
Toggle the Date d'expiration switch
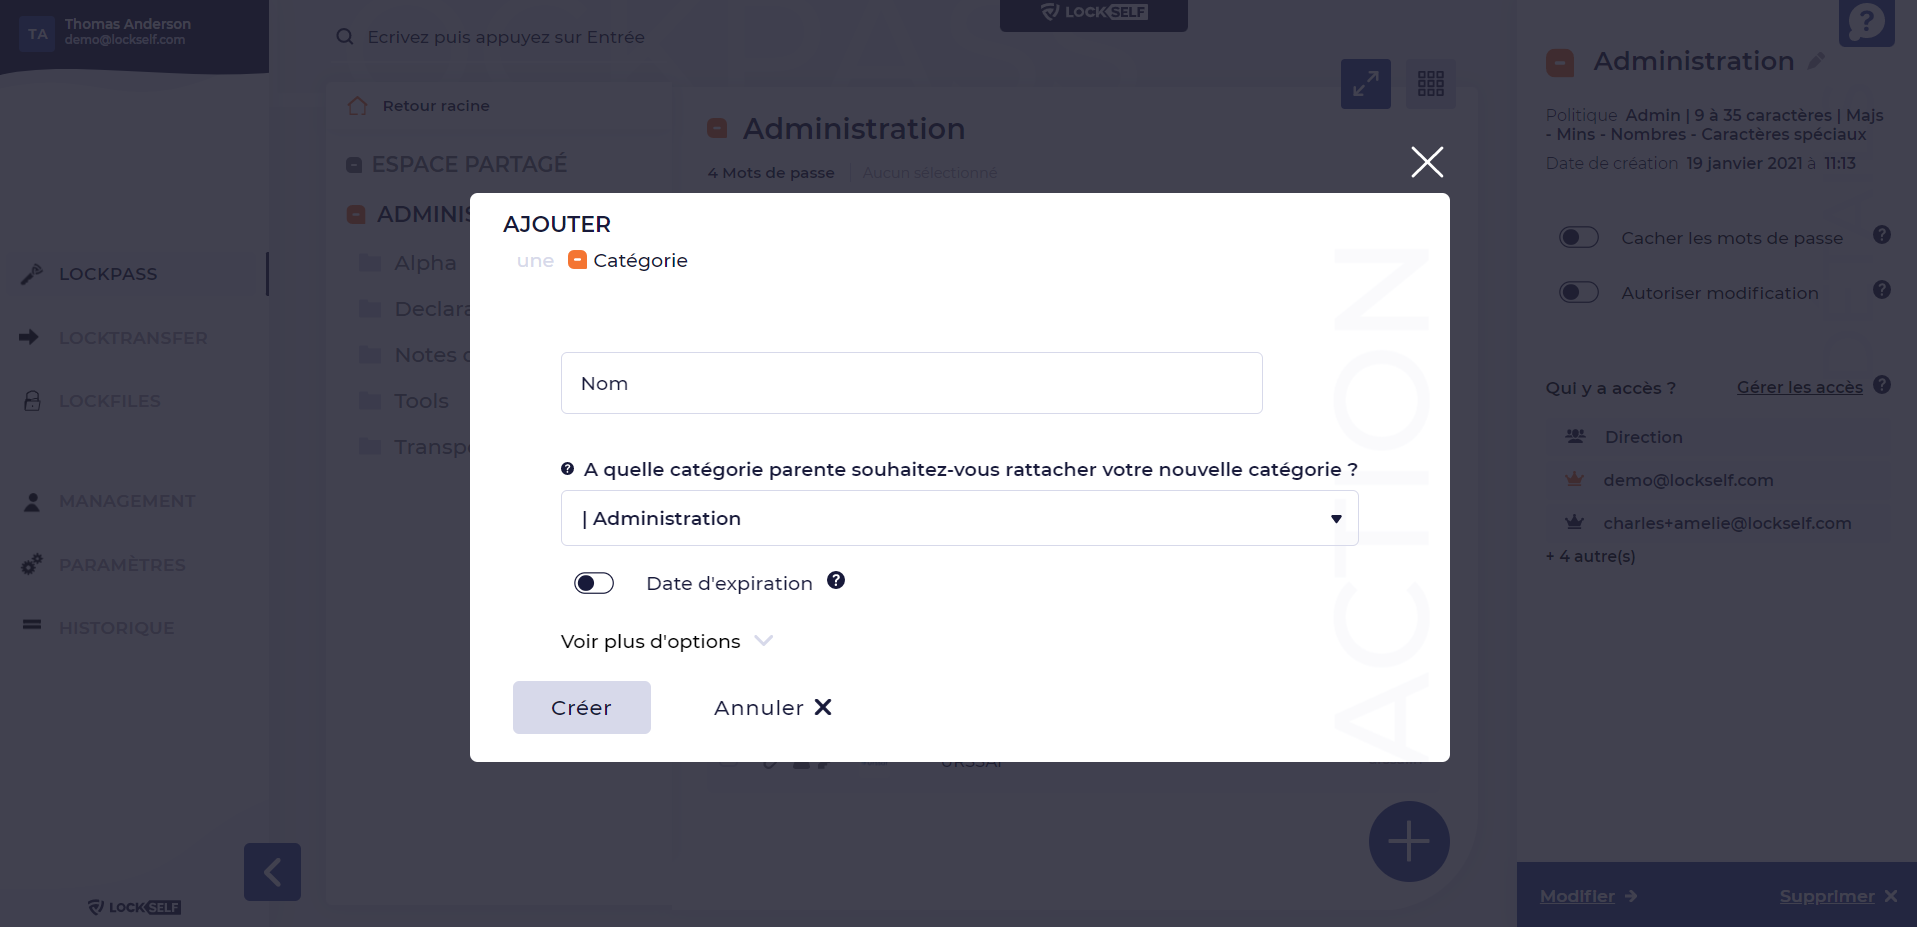(594, 583)
